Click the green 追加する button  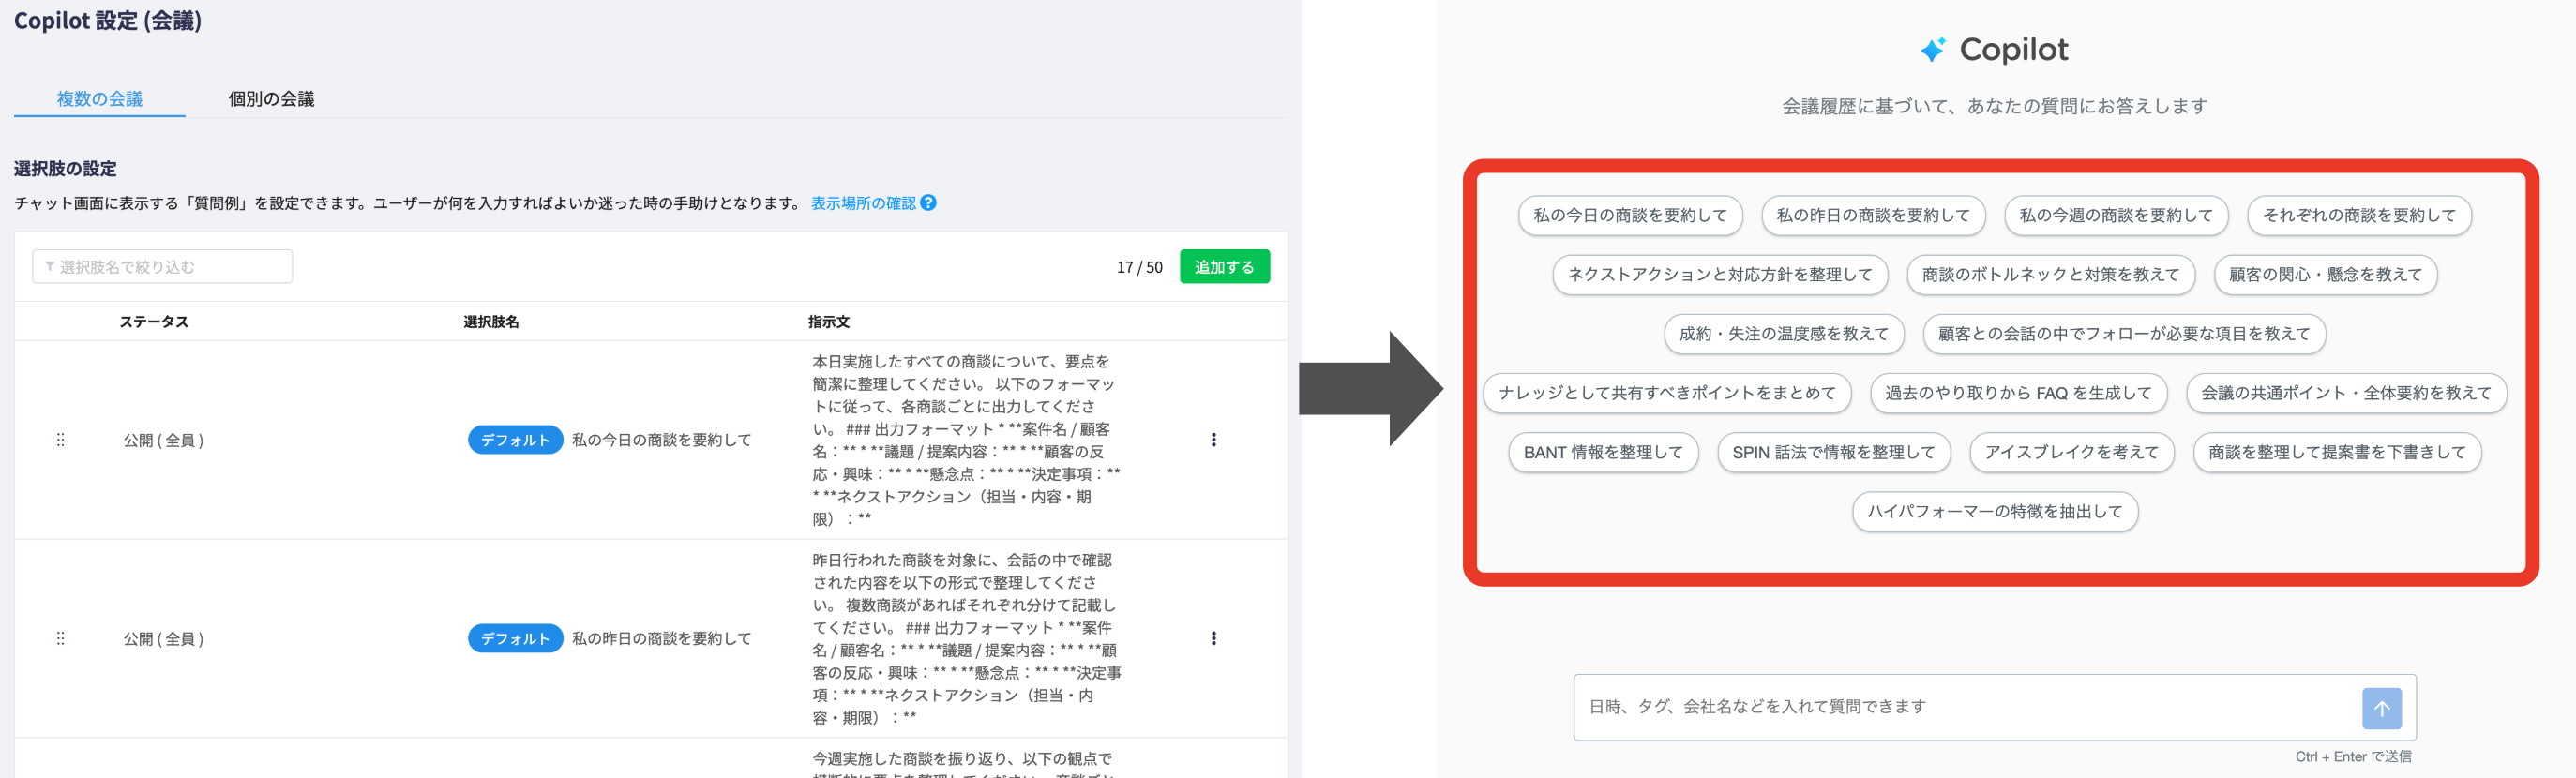pyautogui.click(x=1224, y=267)
